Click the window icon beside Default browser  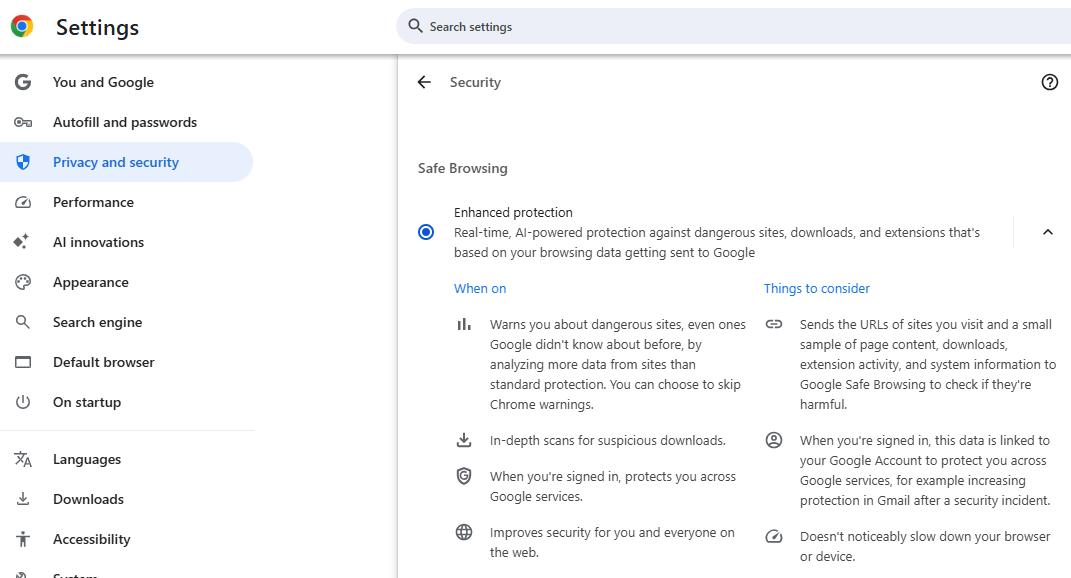click(x=23, y=362)
